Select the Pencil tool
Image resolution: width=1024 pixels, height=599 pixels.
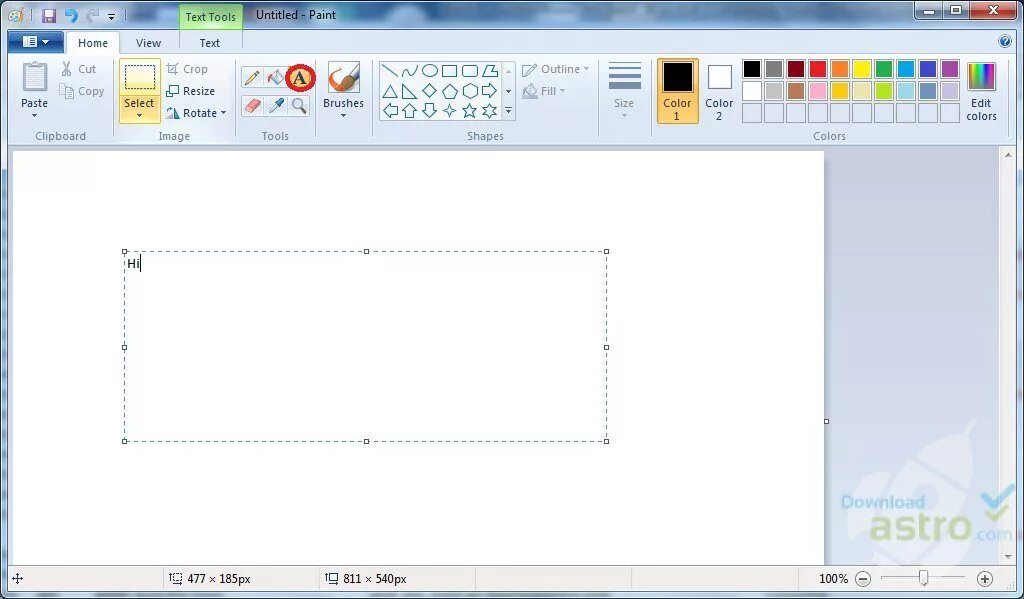pyautogui.click(x=252, y=78)
